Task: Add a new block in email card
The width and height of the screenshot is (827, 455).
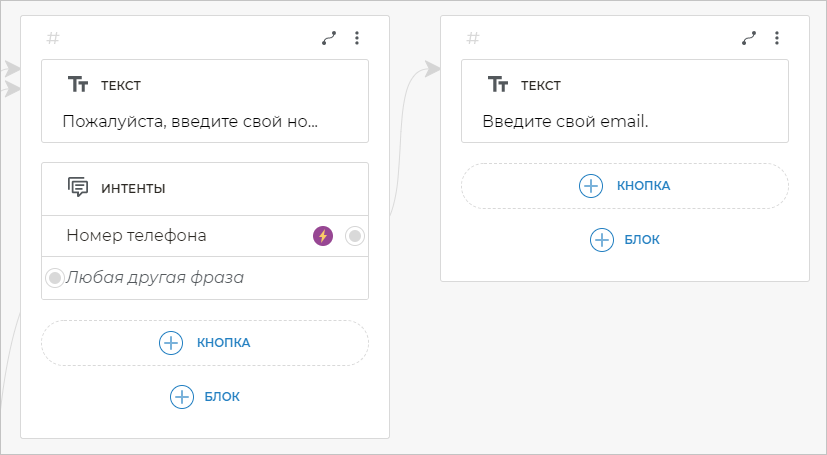Action: pyautogui.click(x=625, y=240)
